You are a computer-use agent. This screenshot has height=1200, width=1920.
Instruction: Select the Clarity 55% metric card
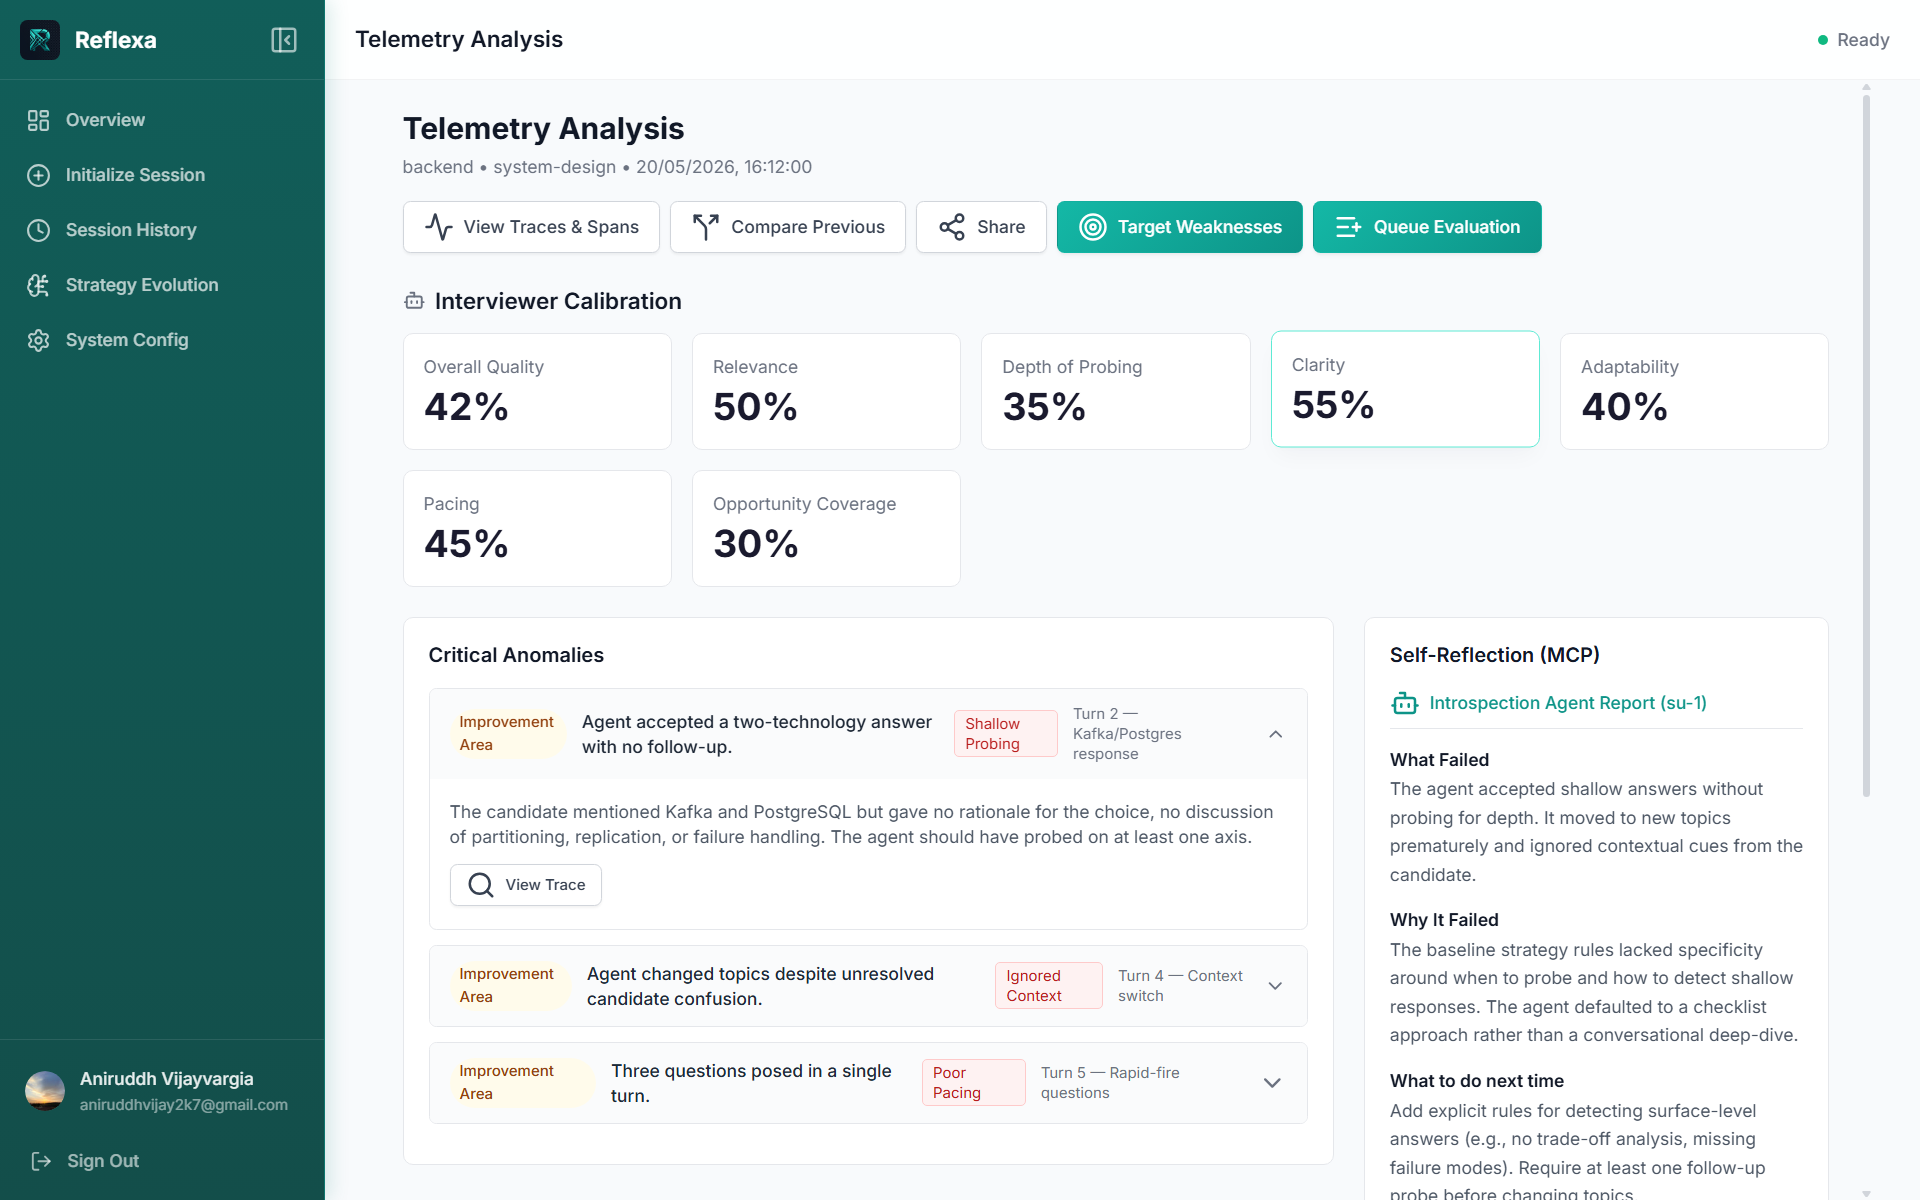1404,389
